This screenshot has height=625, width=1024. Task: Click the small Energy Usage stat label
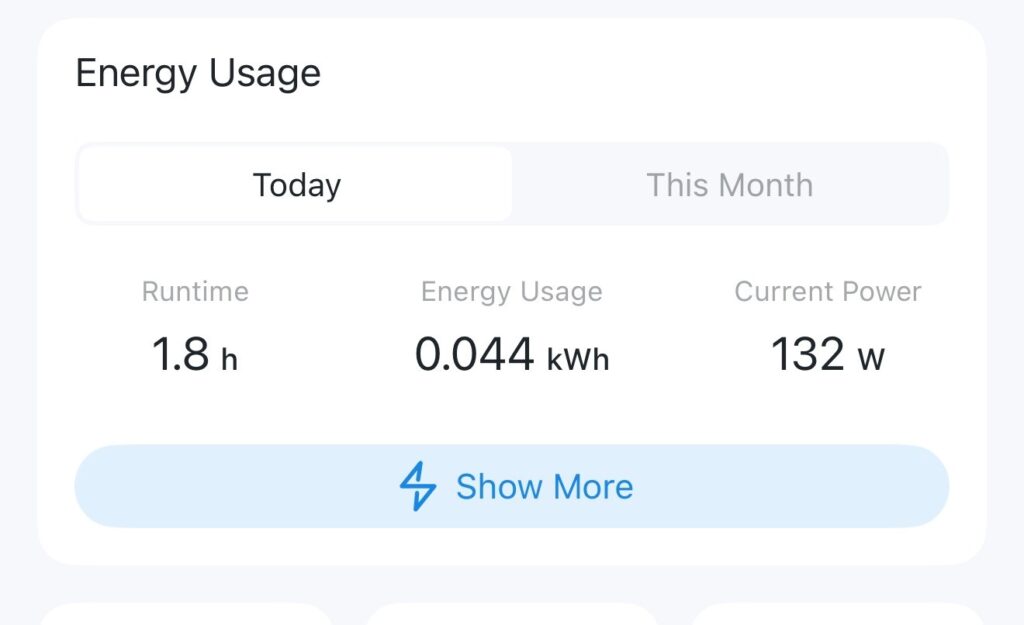[x=511, y=292]
